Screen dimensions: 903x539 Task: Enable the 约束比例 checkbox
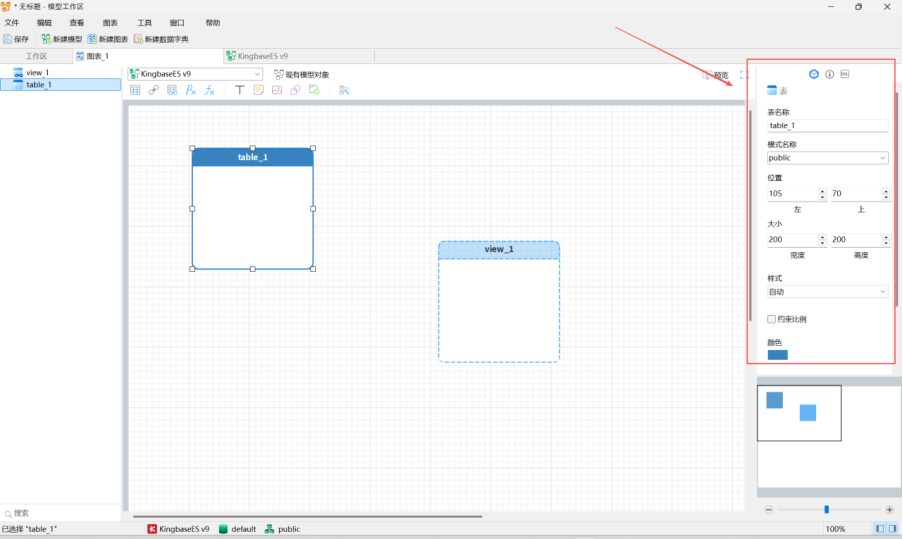771,319
